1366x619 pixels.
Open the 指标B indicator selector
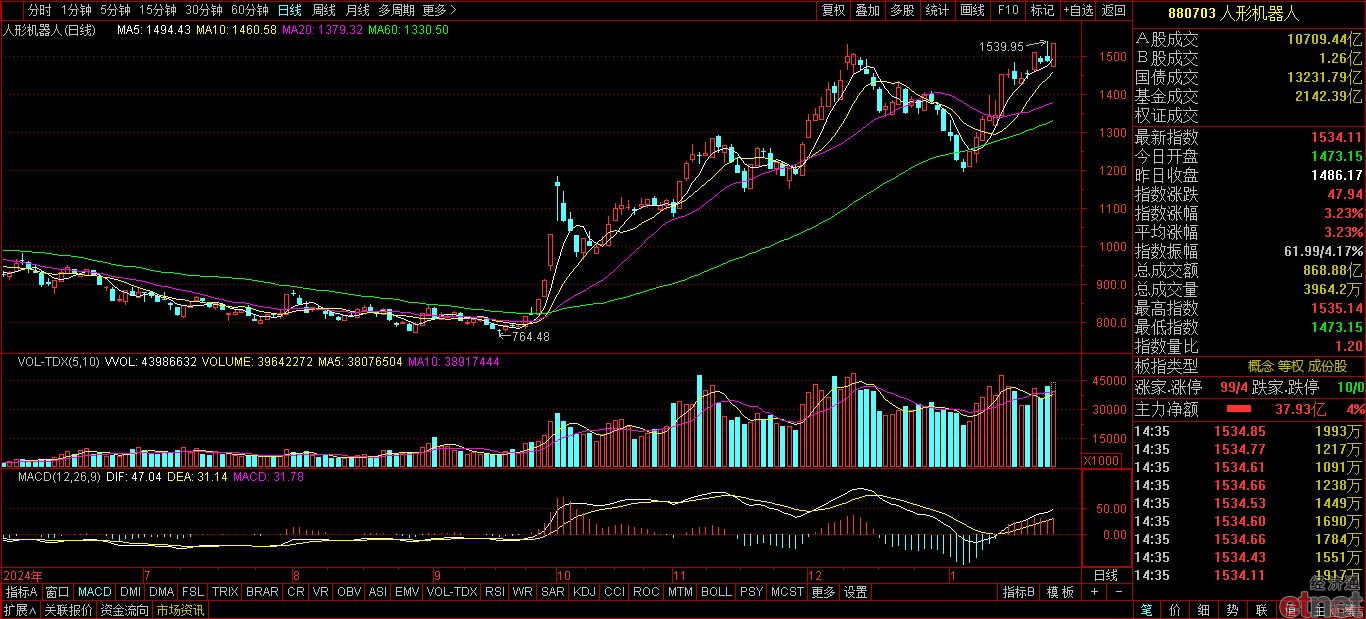click(x=1019, y=592)
